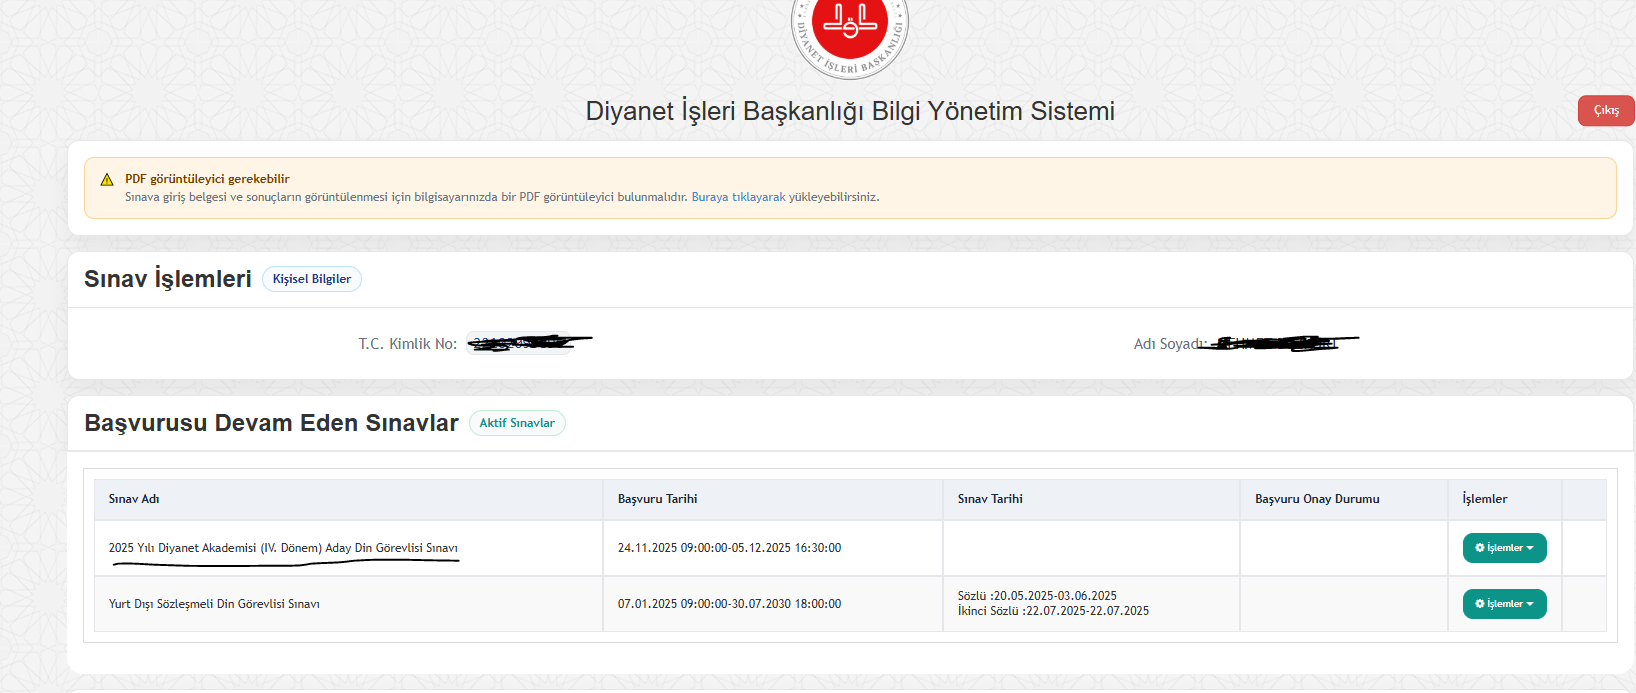The width and height of the screenshot is (1636, 693).
Task: Click the Sınav Adı column header
Action: click(134, 499)
